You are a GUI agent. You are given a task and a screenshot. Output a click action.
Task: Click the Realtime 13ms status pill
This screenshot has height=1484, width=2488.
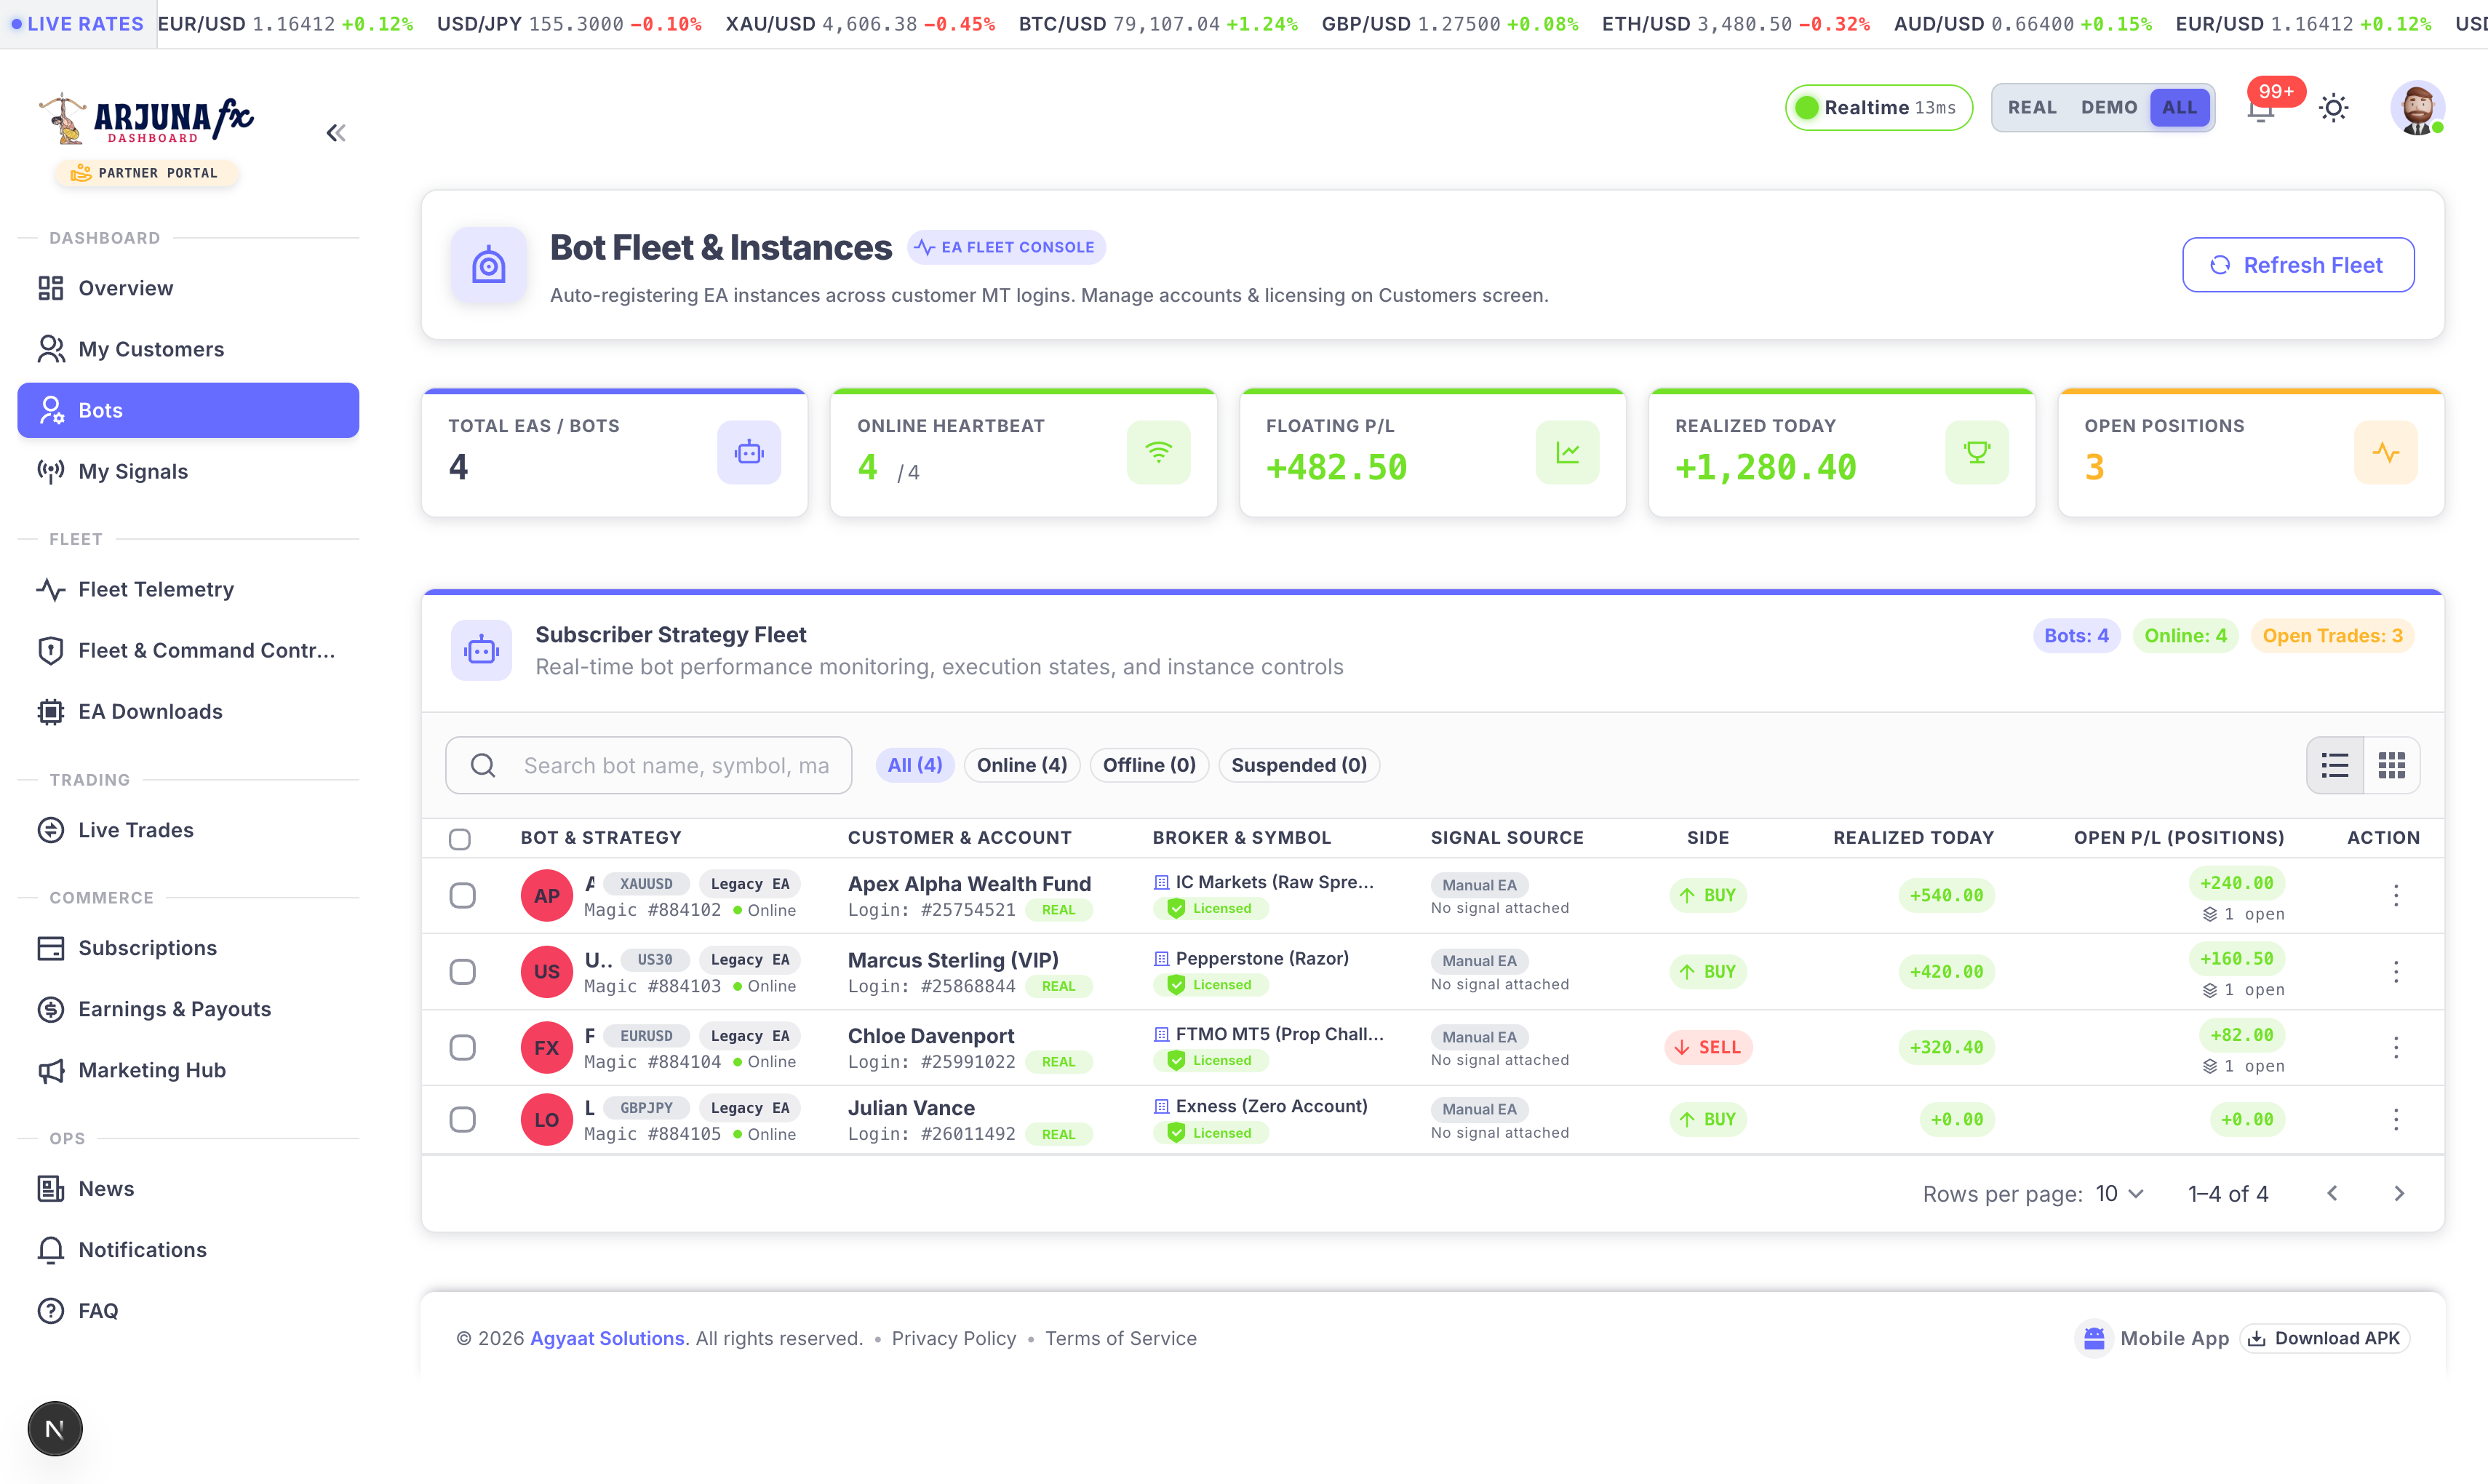(x=1879, y=108)
